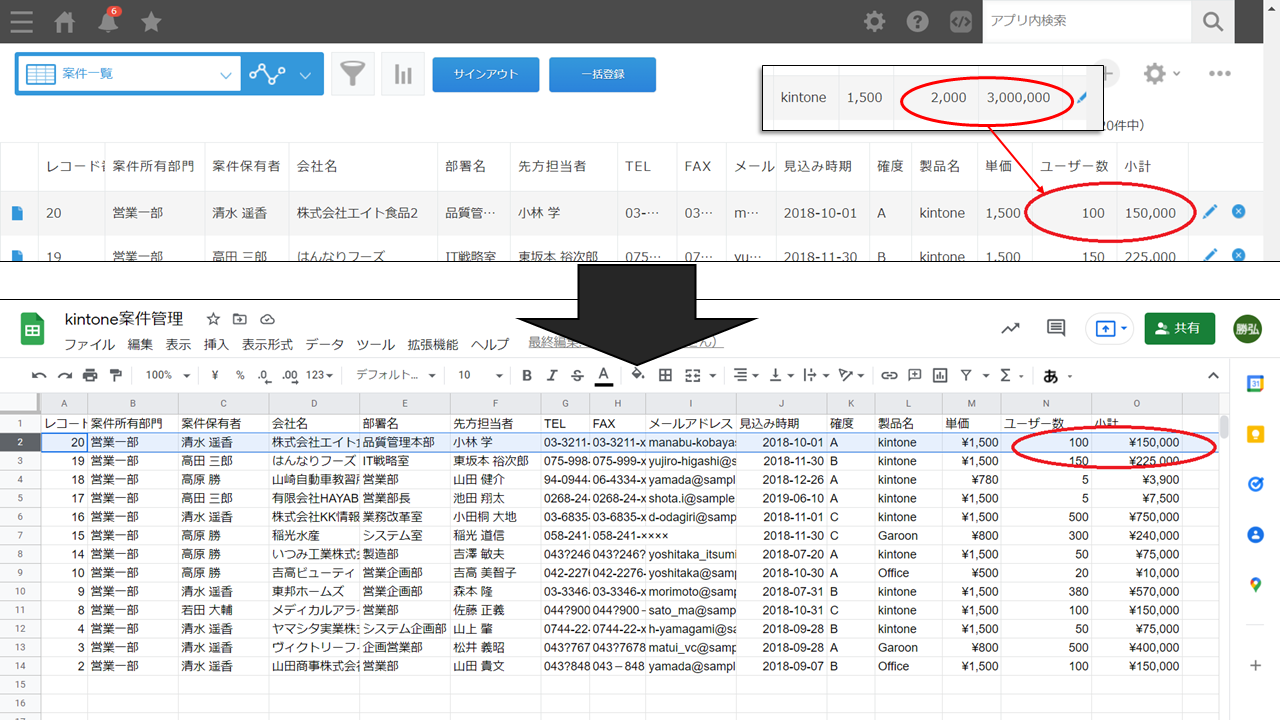Open record 20 details icon
1280x720 pixels.
17,212
